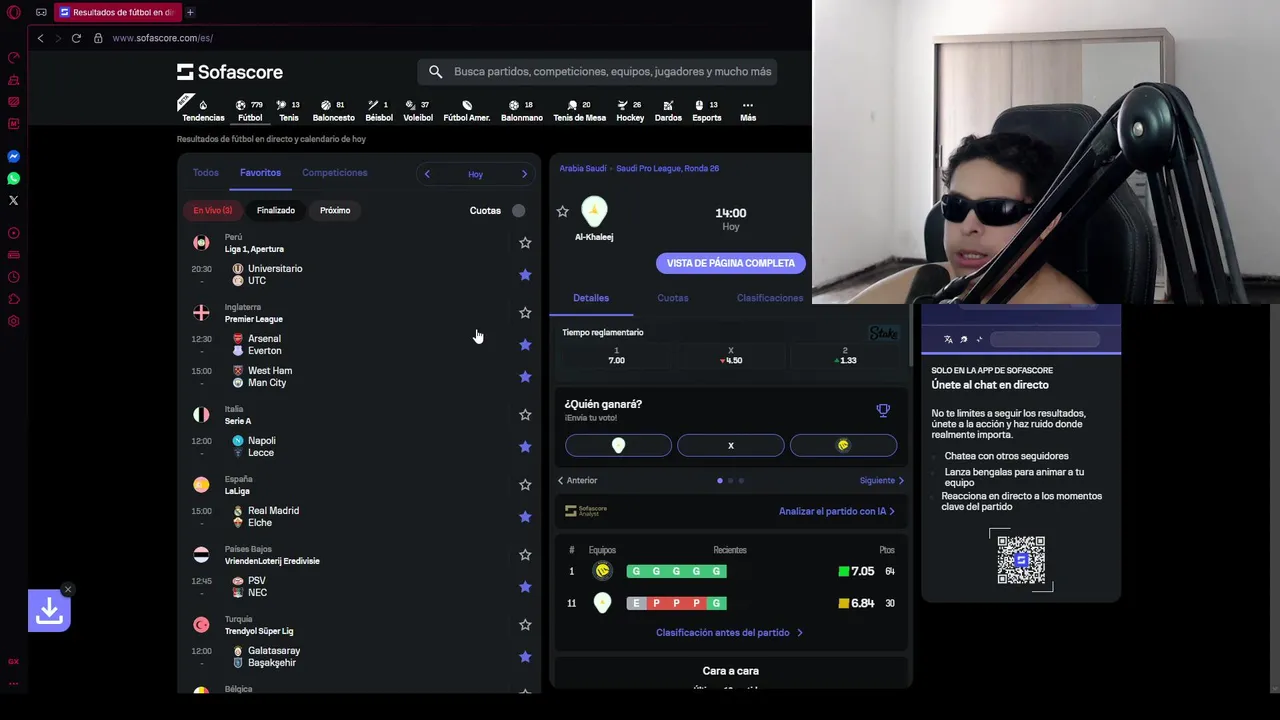The image size is (1280, 720).
Task: Toggle favorite star for Liga 1 Apertura
Action: 525,242
